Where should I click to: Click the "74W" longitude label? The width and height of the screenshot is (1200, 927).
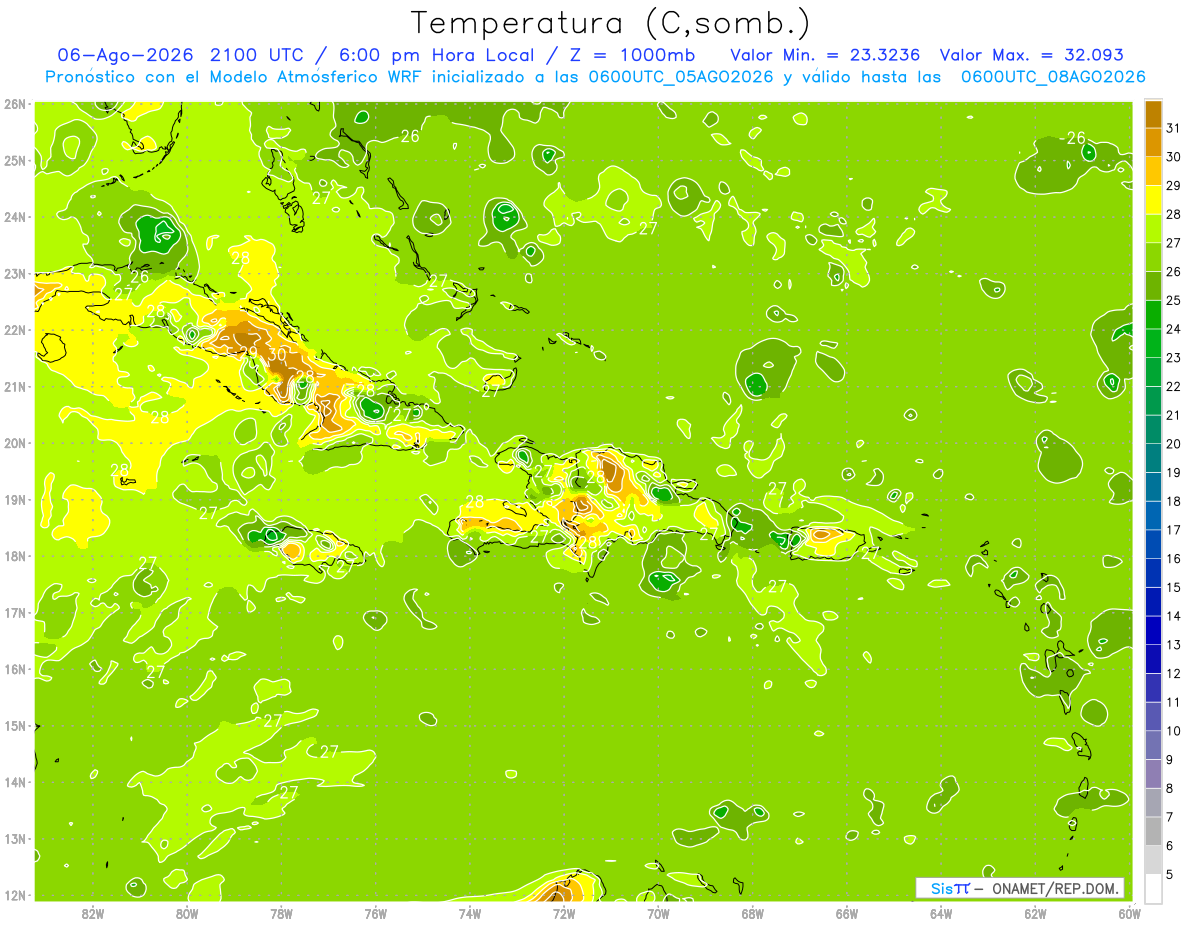[469, 914]
